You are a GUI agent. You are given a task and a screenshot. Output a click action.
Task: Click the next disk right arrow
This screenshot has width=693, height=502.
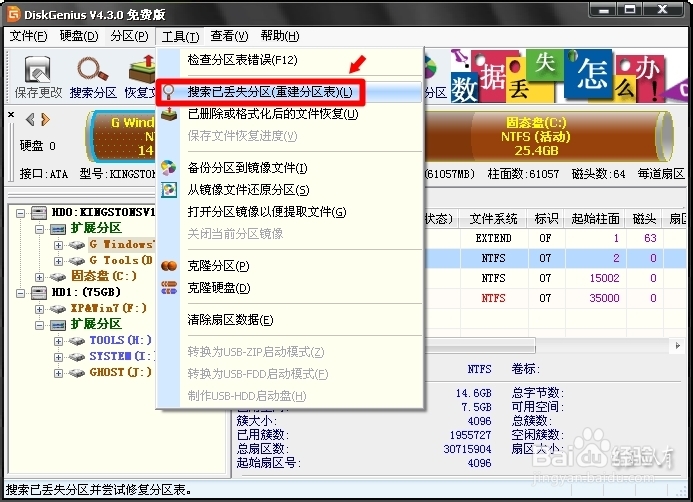coord(46,119)
